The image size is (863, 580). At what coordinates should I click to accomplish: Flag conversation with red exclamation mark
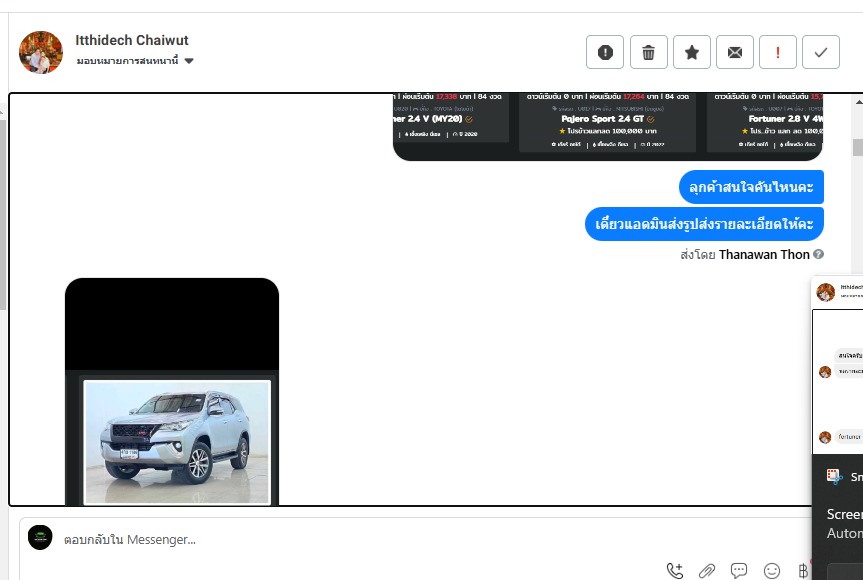tap(778, 52)
